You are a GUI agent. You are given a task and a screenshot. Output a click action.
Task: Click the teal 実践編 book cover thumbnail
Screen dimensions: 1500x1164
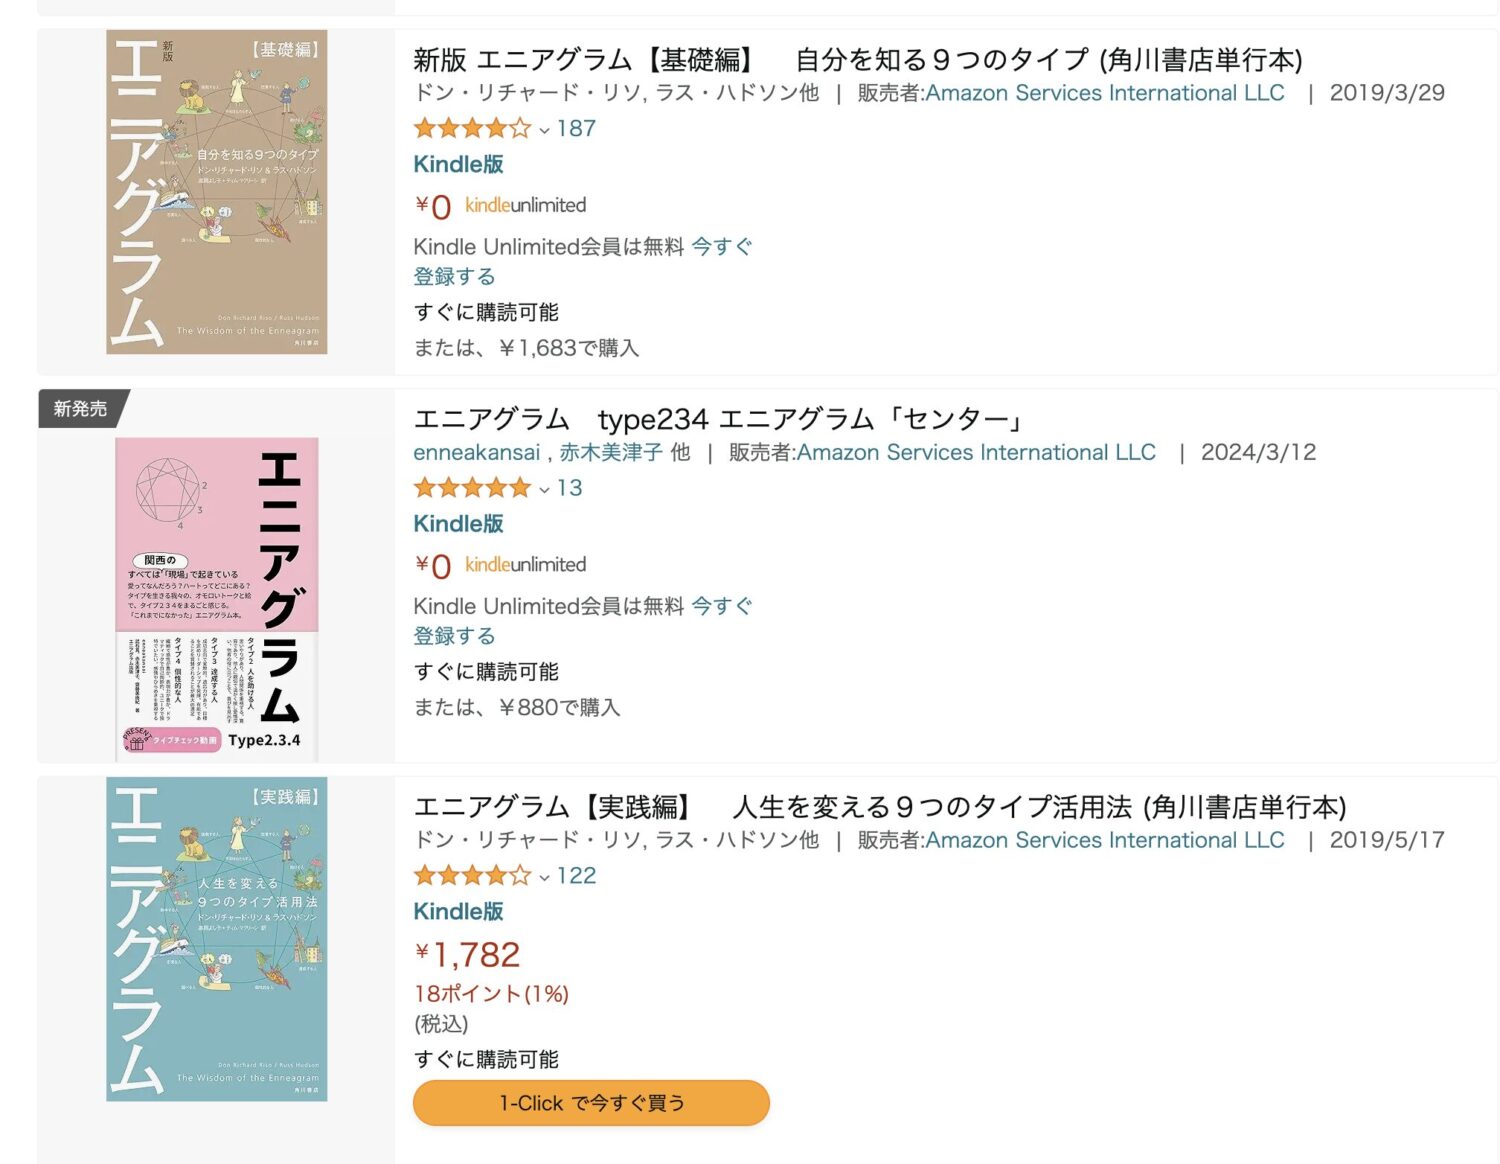pyautogui.click(x=217, y=939)
